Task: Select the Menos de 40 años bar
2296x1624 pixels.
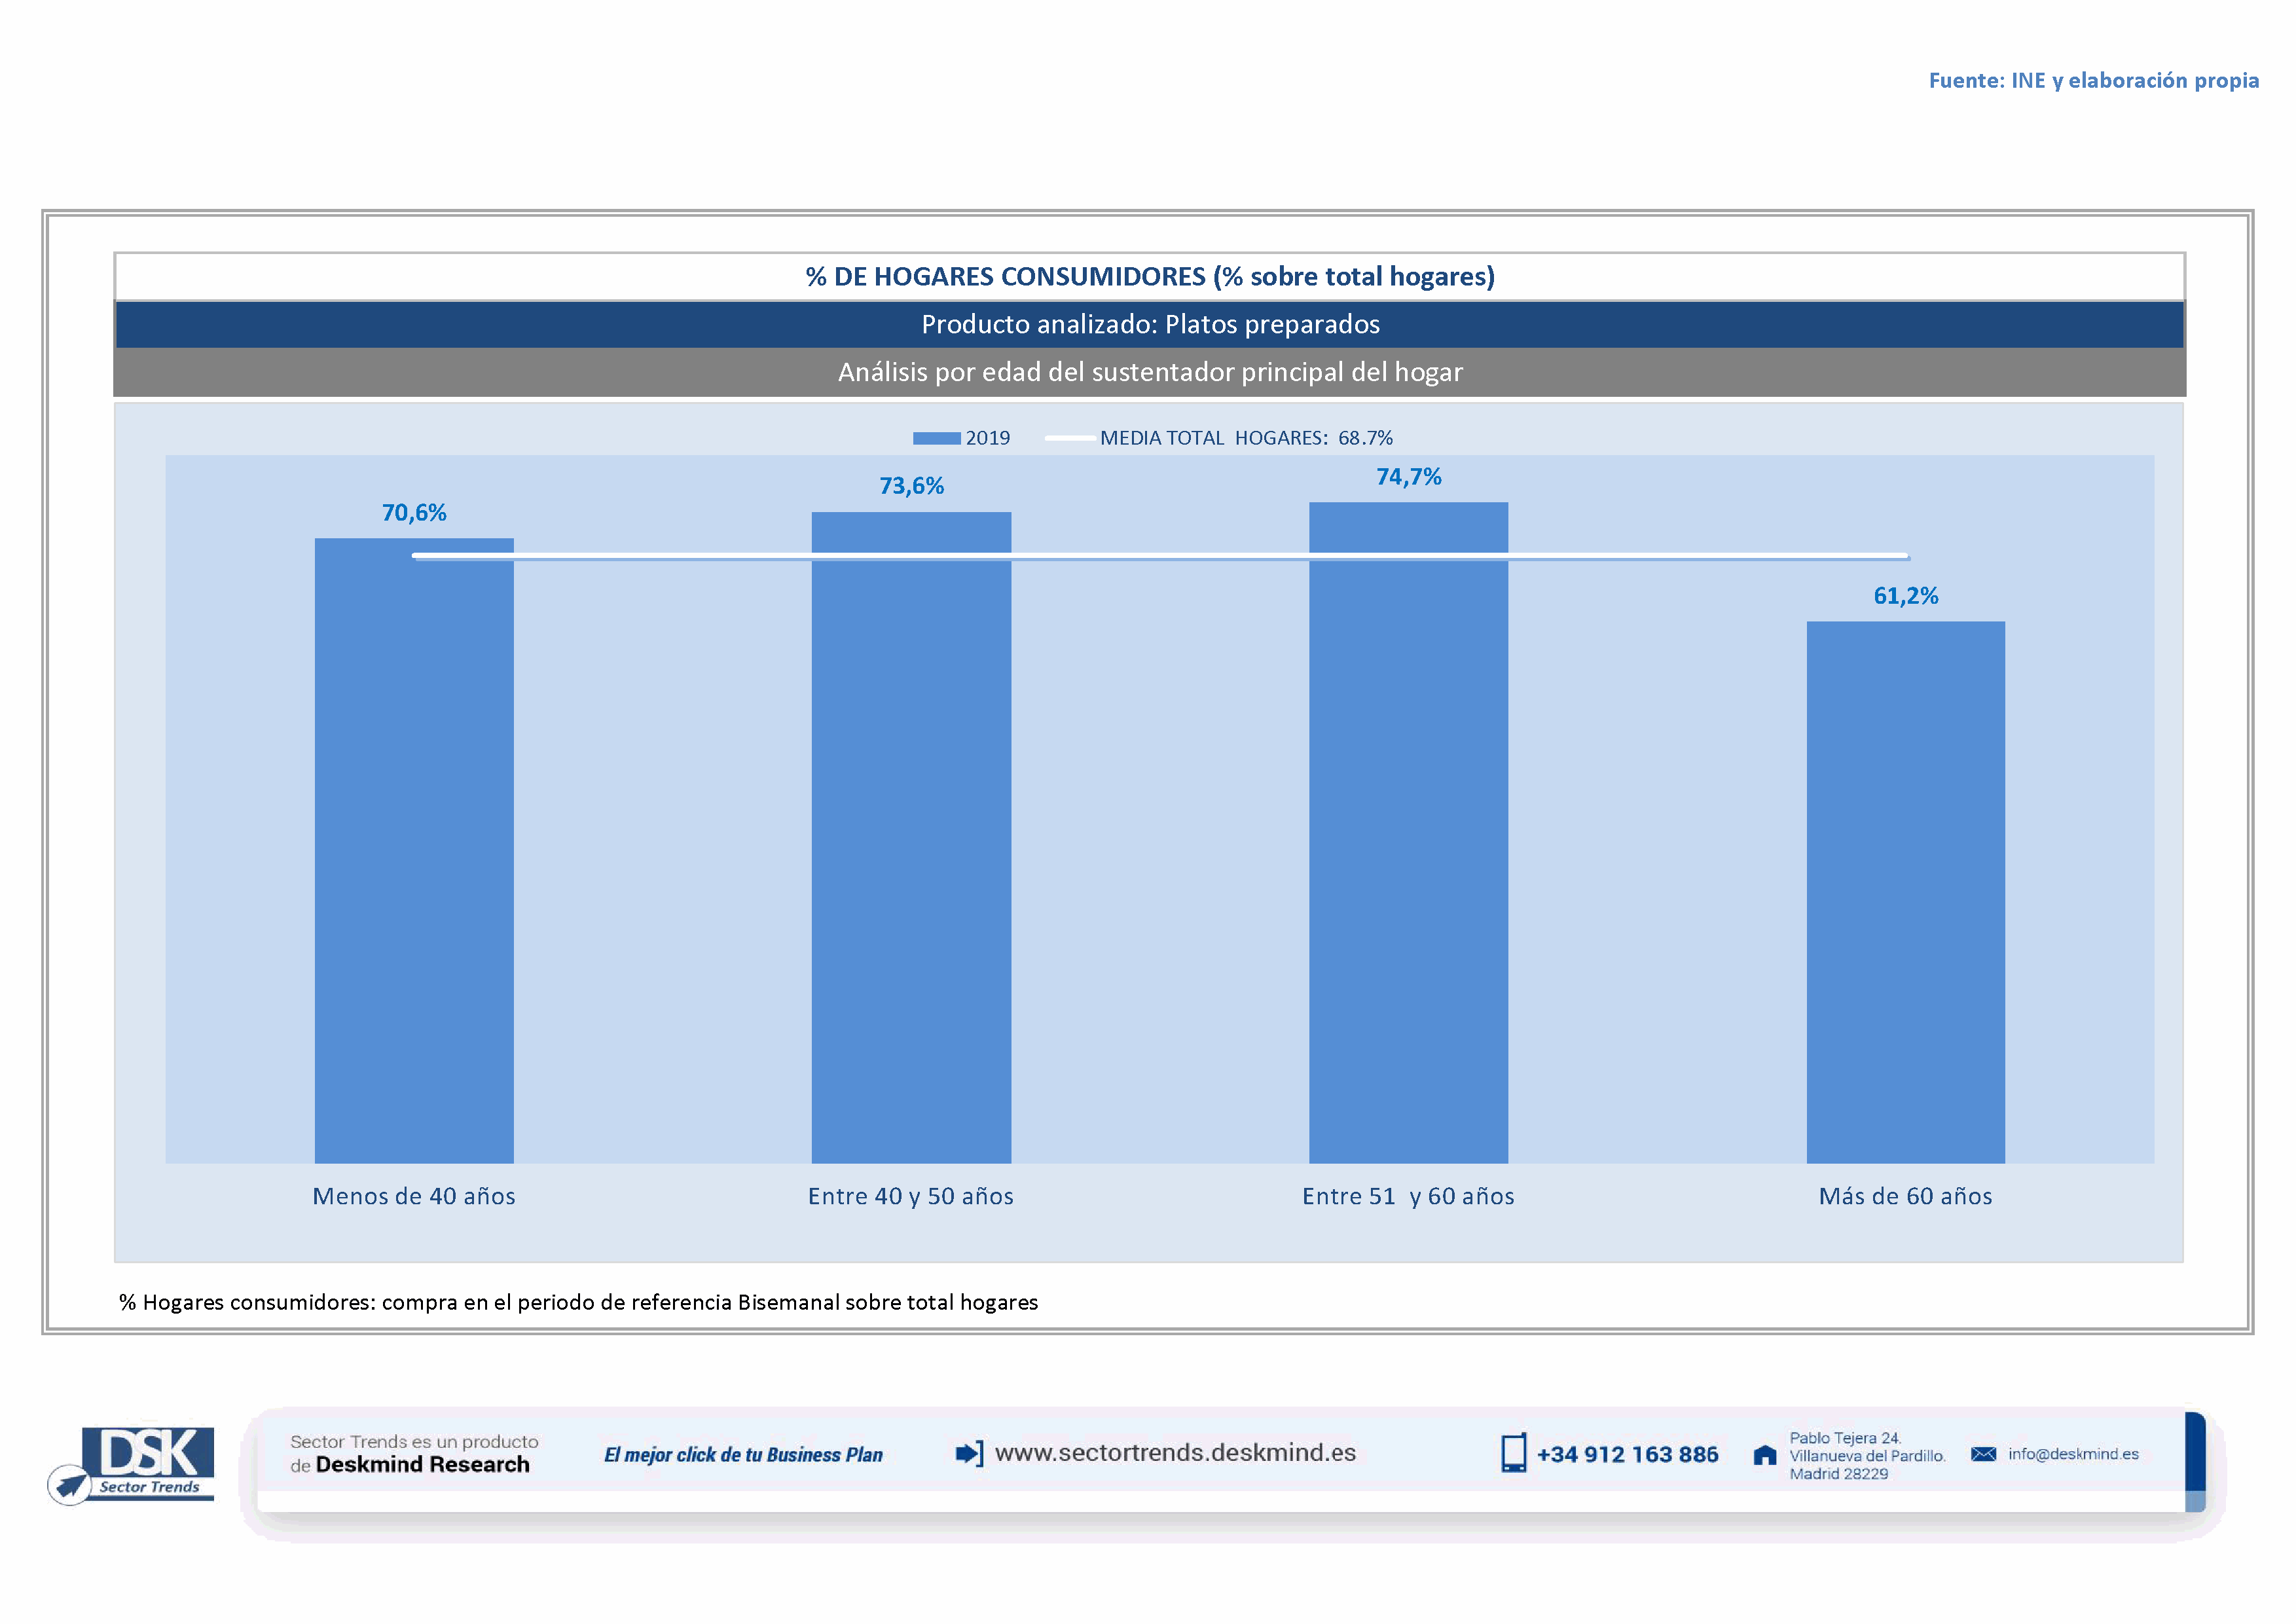Action: coord(414,850)
